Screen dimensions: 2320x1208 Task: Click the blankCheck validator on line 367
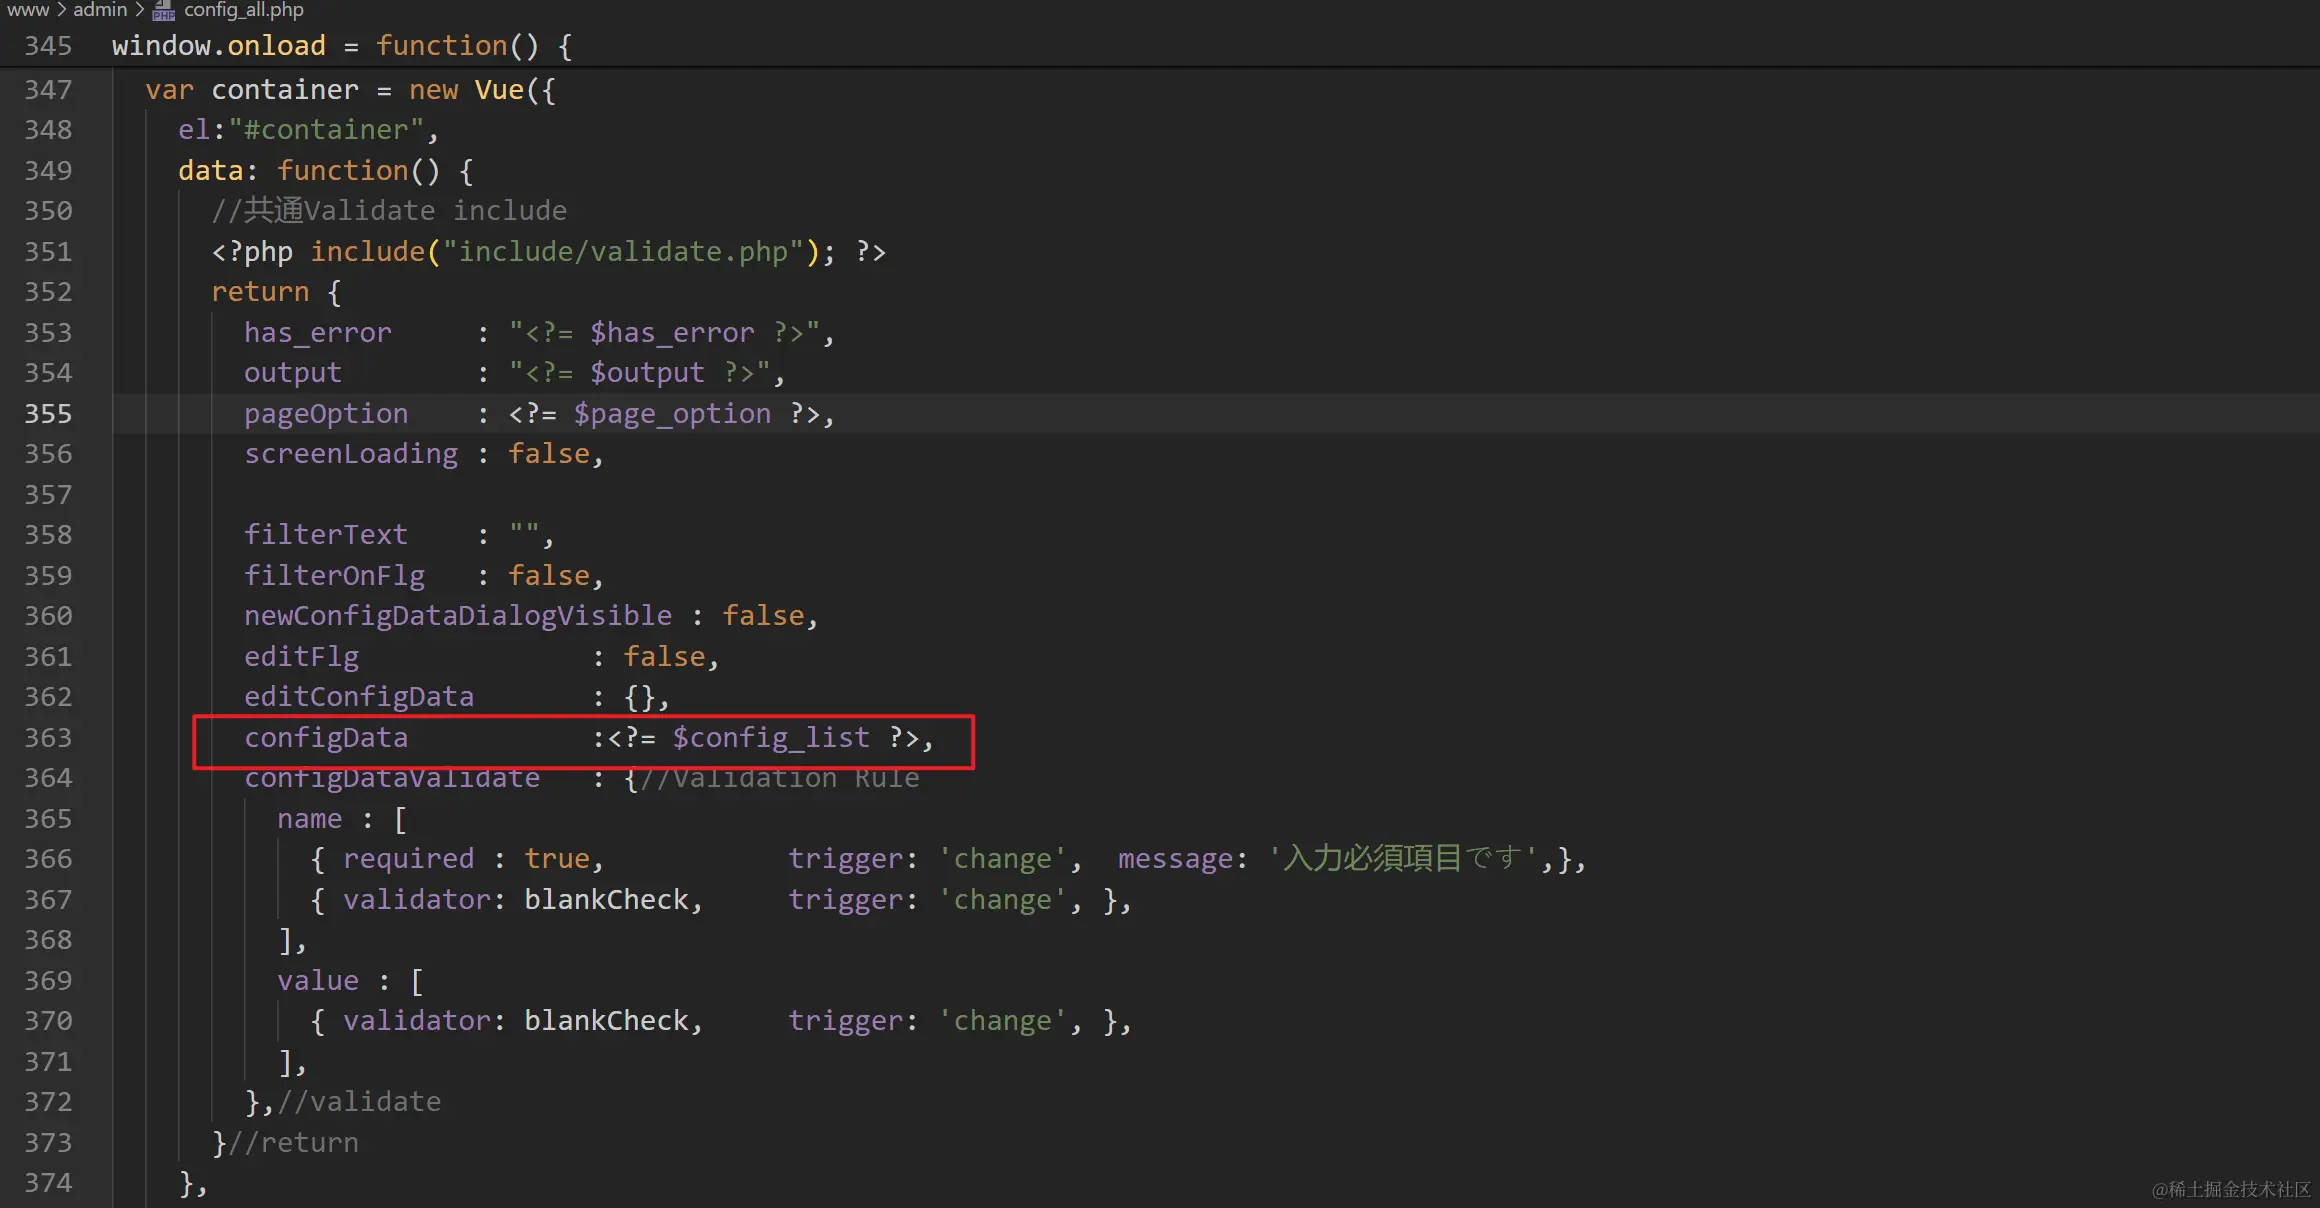point(606,900)
